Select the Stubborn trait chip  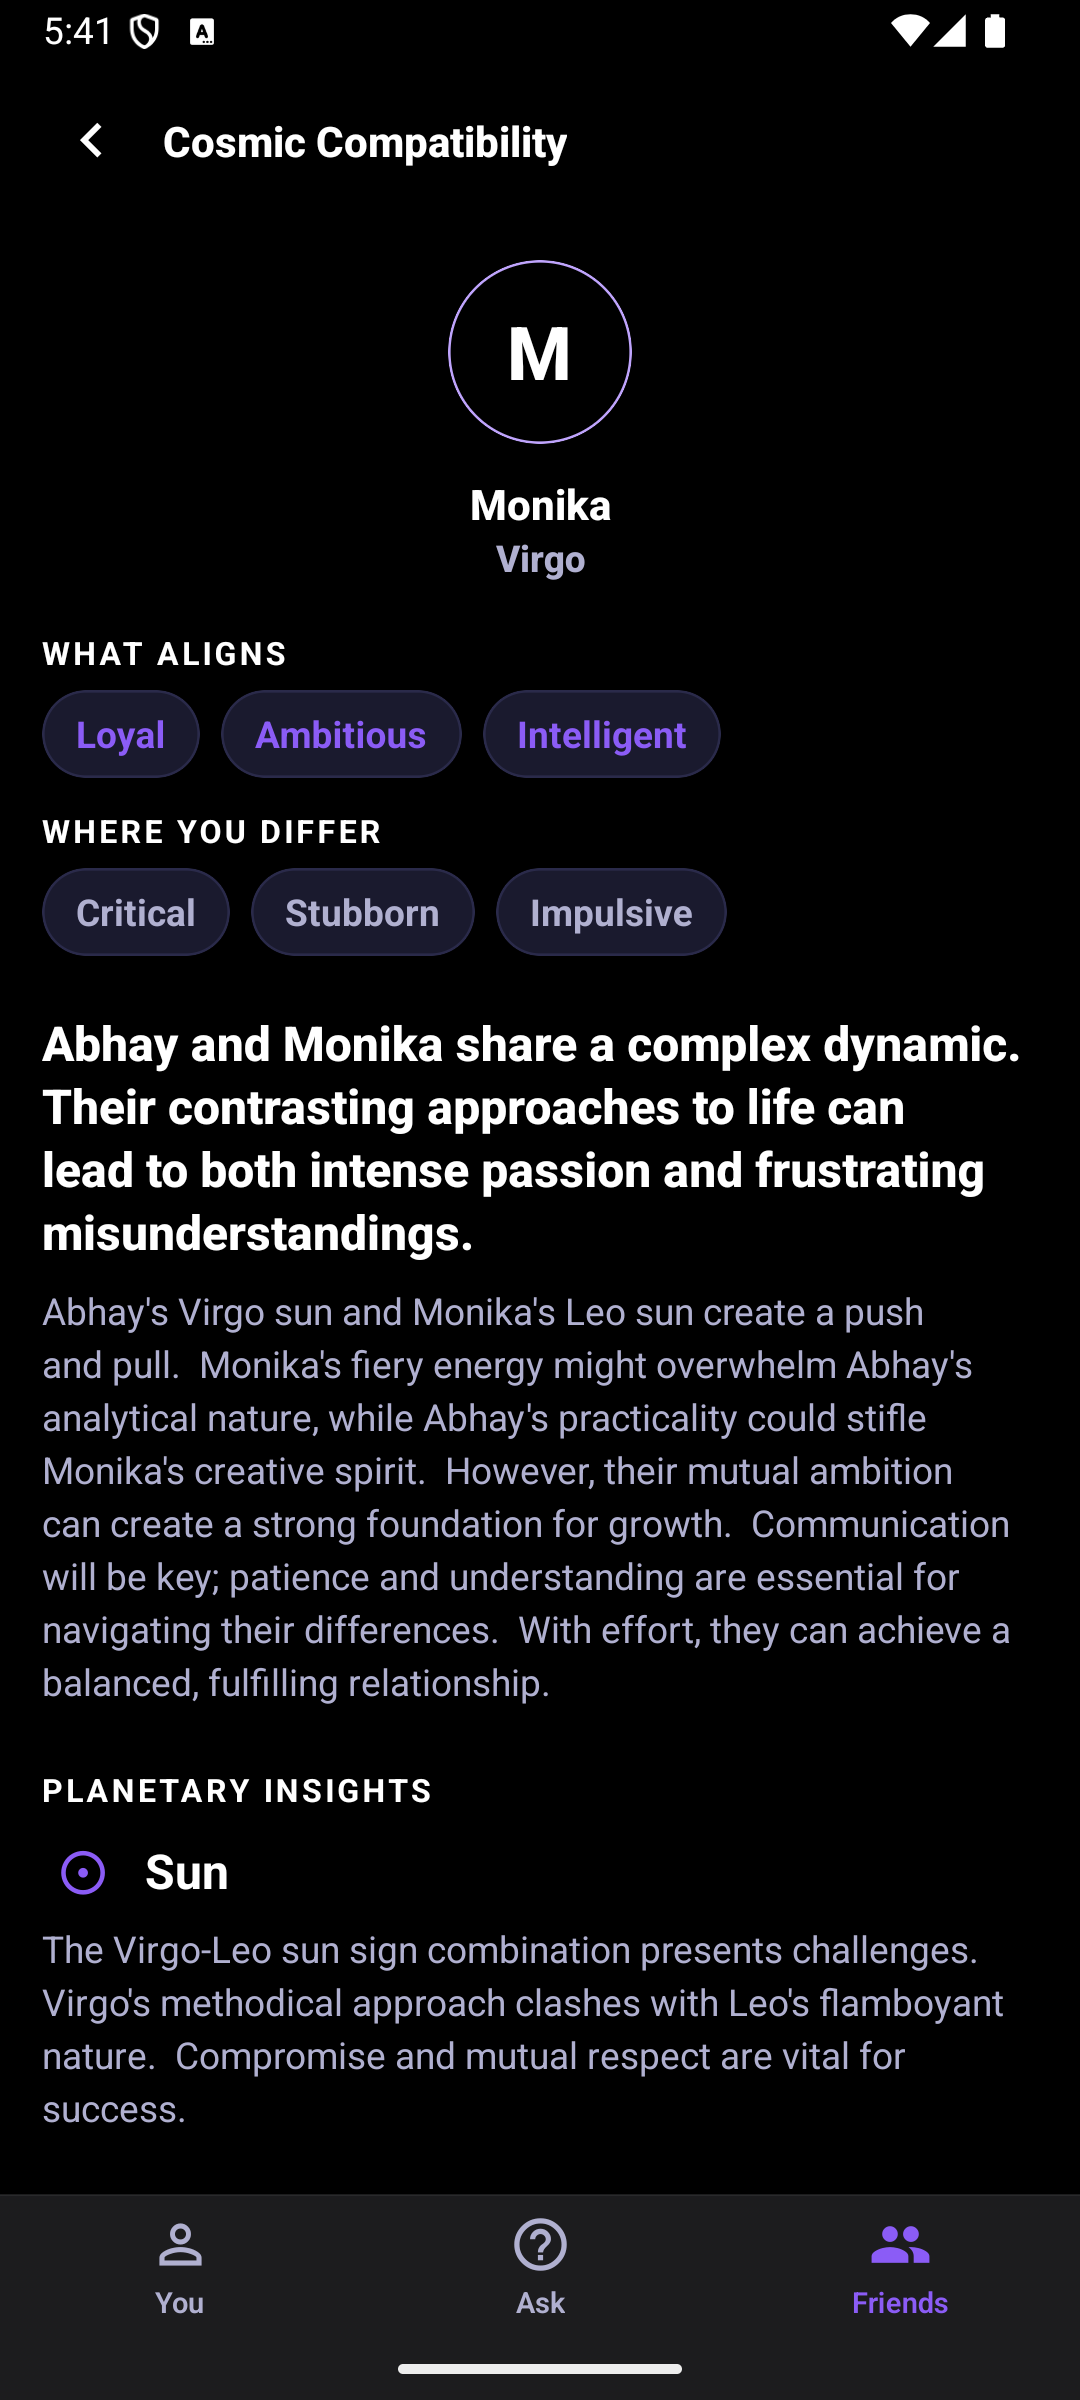(x=362, y=912)
